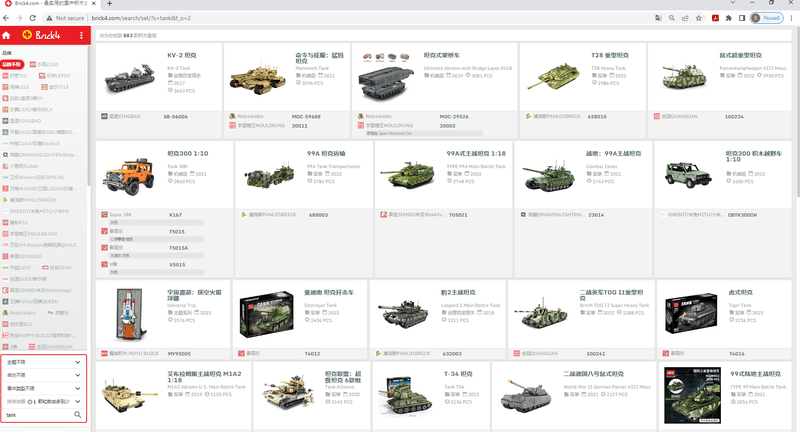Image resolution: width=800 pixels, height=432 pixels.
Task: Filter by YILE brand
Action: (x=55, y=87)
